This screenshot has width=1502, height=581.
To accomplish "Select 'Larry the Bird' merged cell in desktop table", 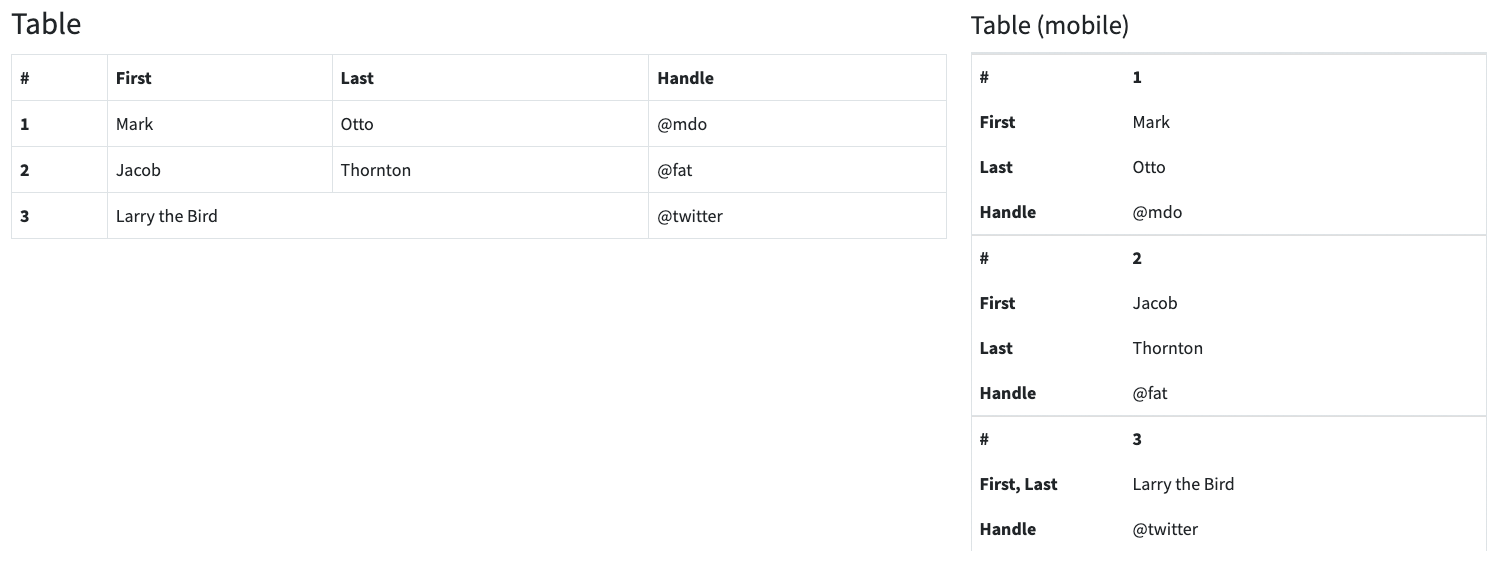I will click(378, 216).
